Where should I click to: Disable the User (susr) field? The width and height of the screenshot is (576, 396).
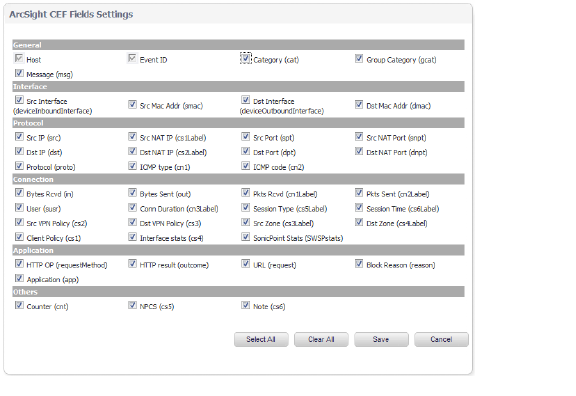click(x=19, y=208)
